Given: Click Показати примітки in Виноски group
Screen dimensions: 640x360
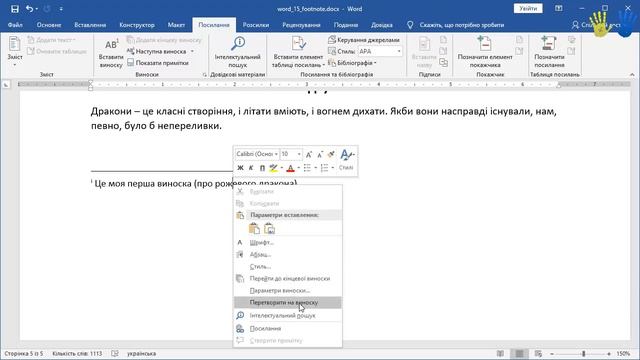Looking at the screenshot, I should tap(158, 63).
